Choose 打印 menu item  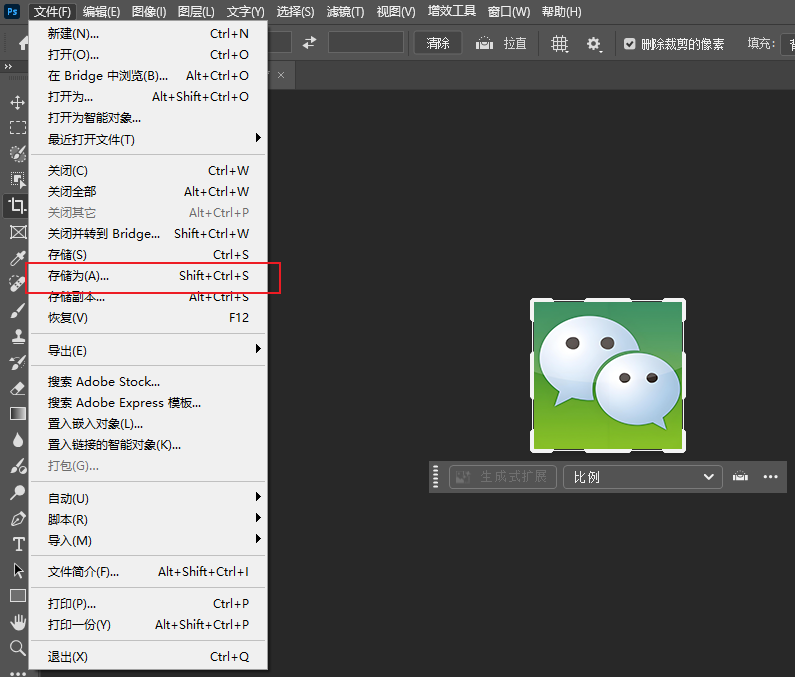pos(148,604)
